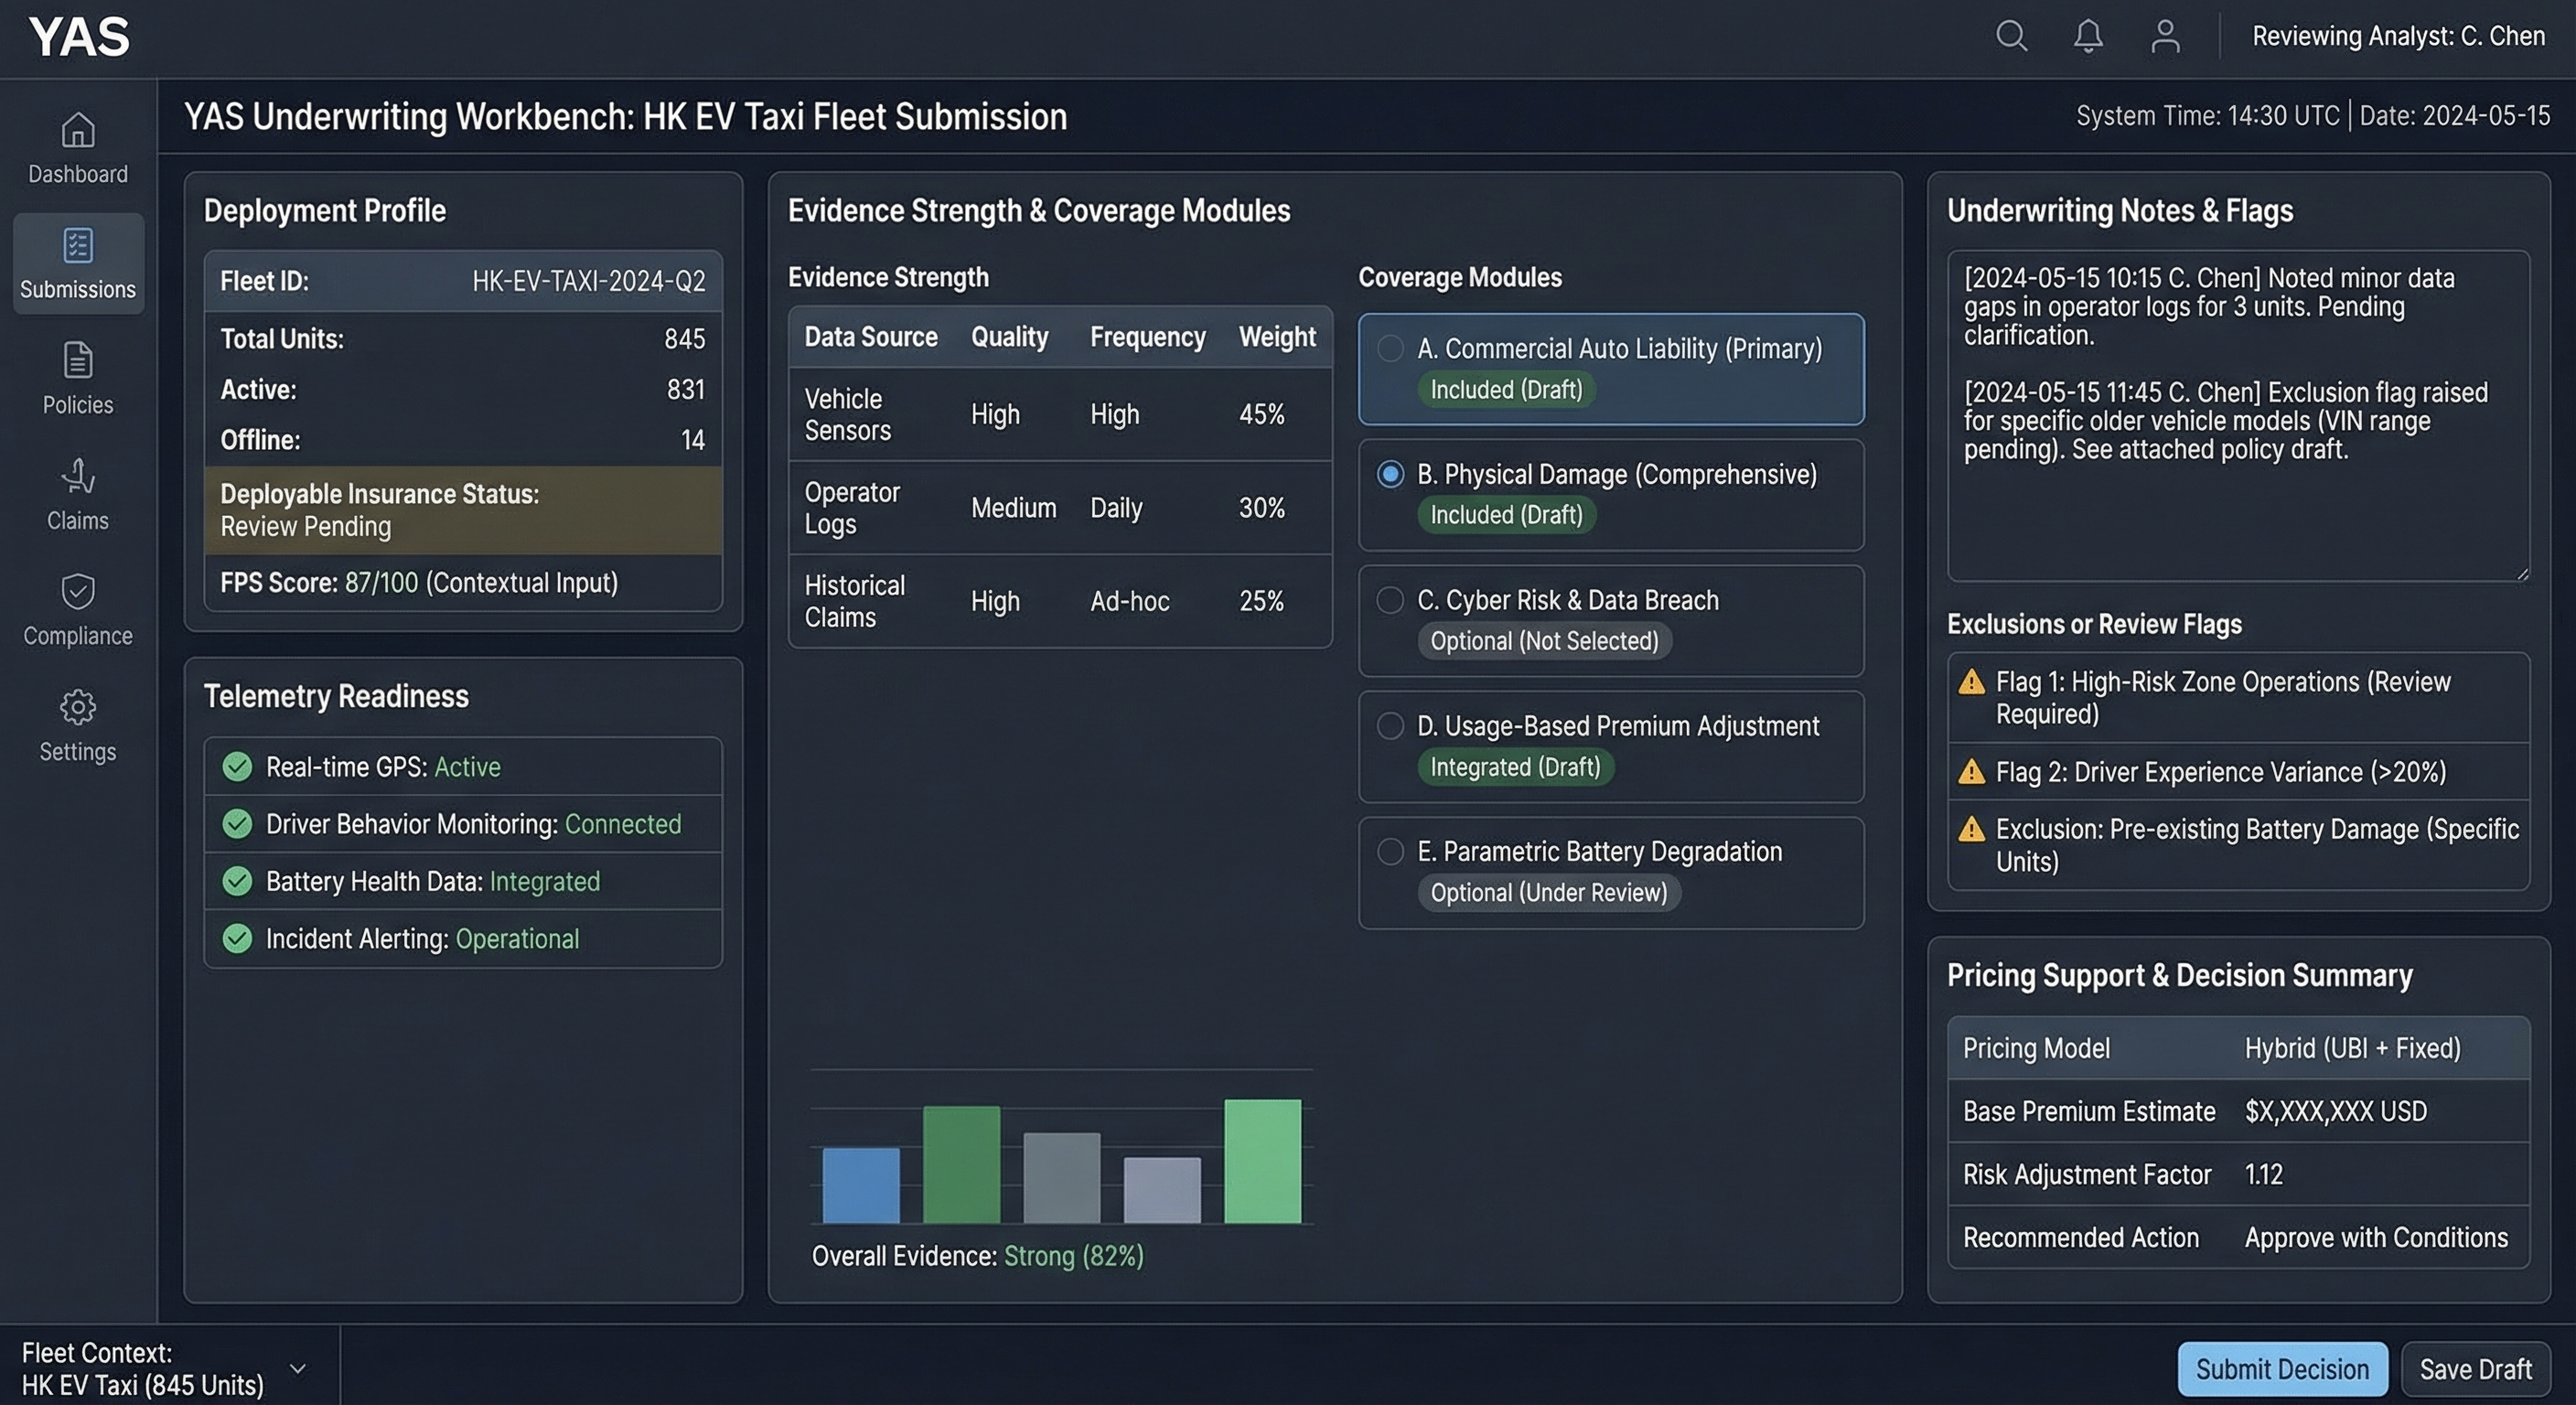Switch to the Evidence Strength section
The image size is (2576, 1405).
pos(888,277)
